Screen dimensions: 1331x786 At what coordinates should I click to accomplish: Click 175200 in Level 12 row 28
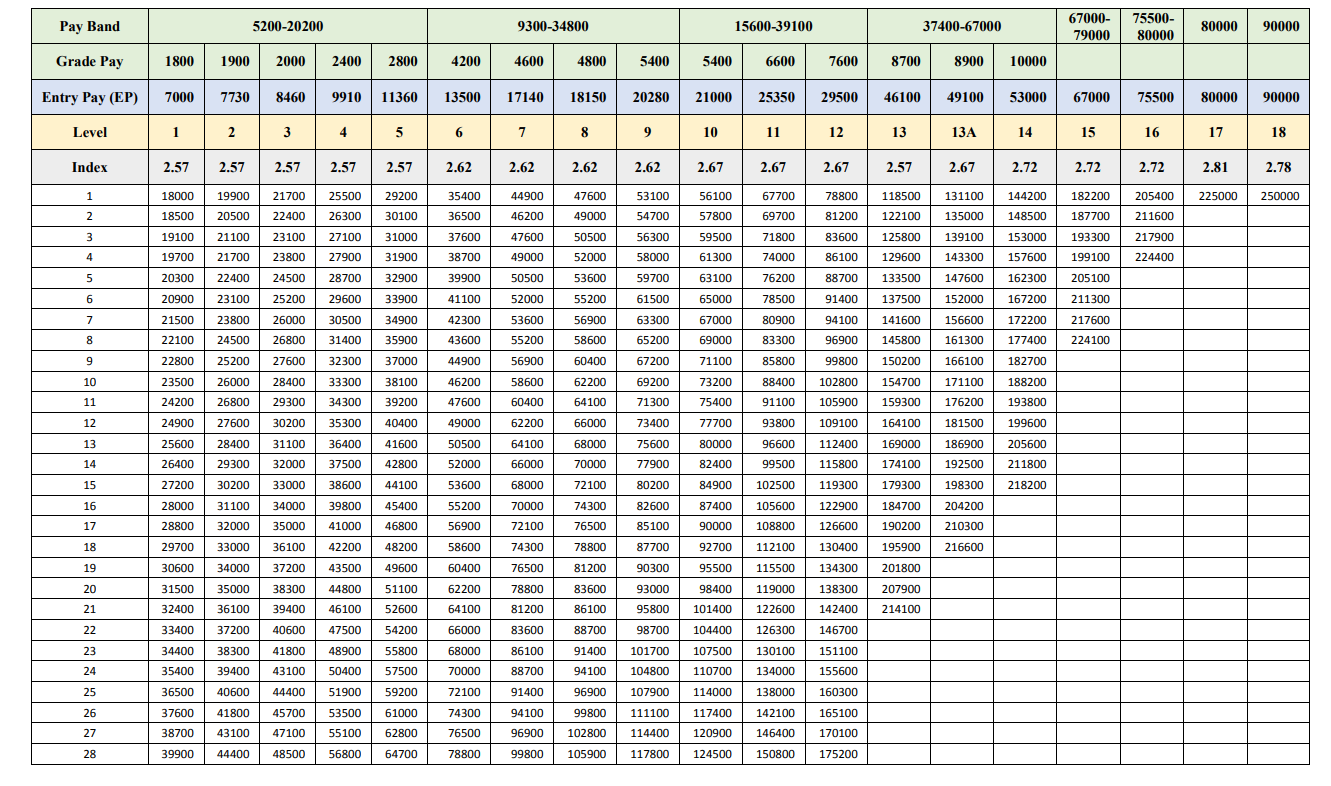click(838, 754)
